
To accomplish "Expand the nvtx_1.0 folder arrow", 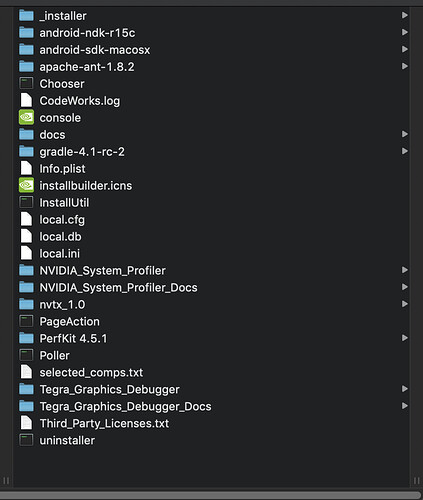I will (x=405, y=304).
